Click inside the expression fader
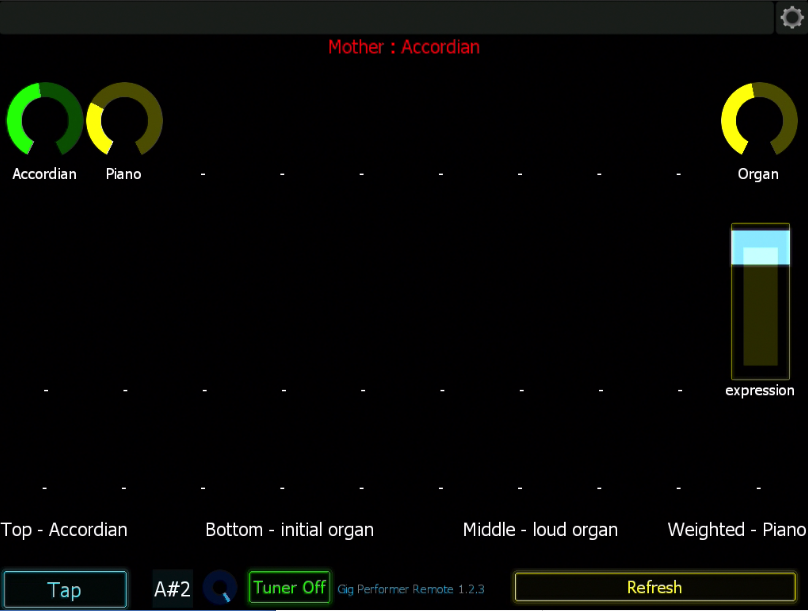 [760, 301]
